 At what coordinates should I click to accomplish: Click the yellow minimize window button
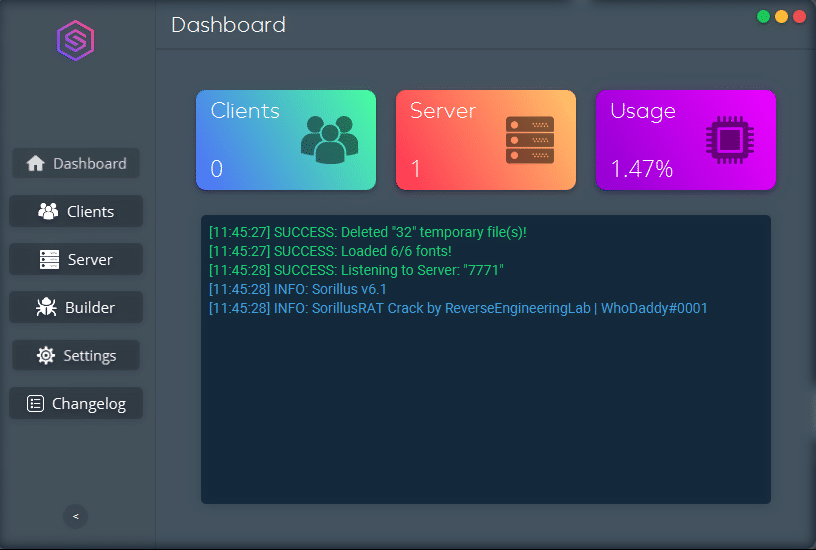[781, 17]
